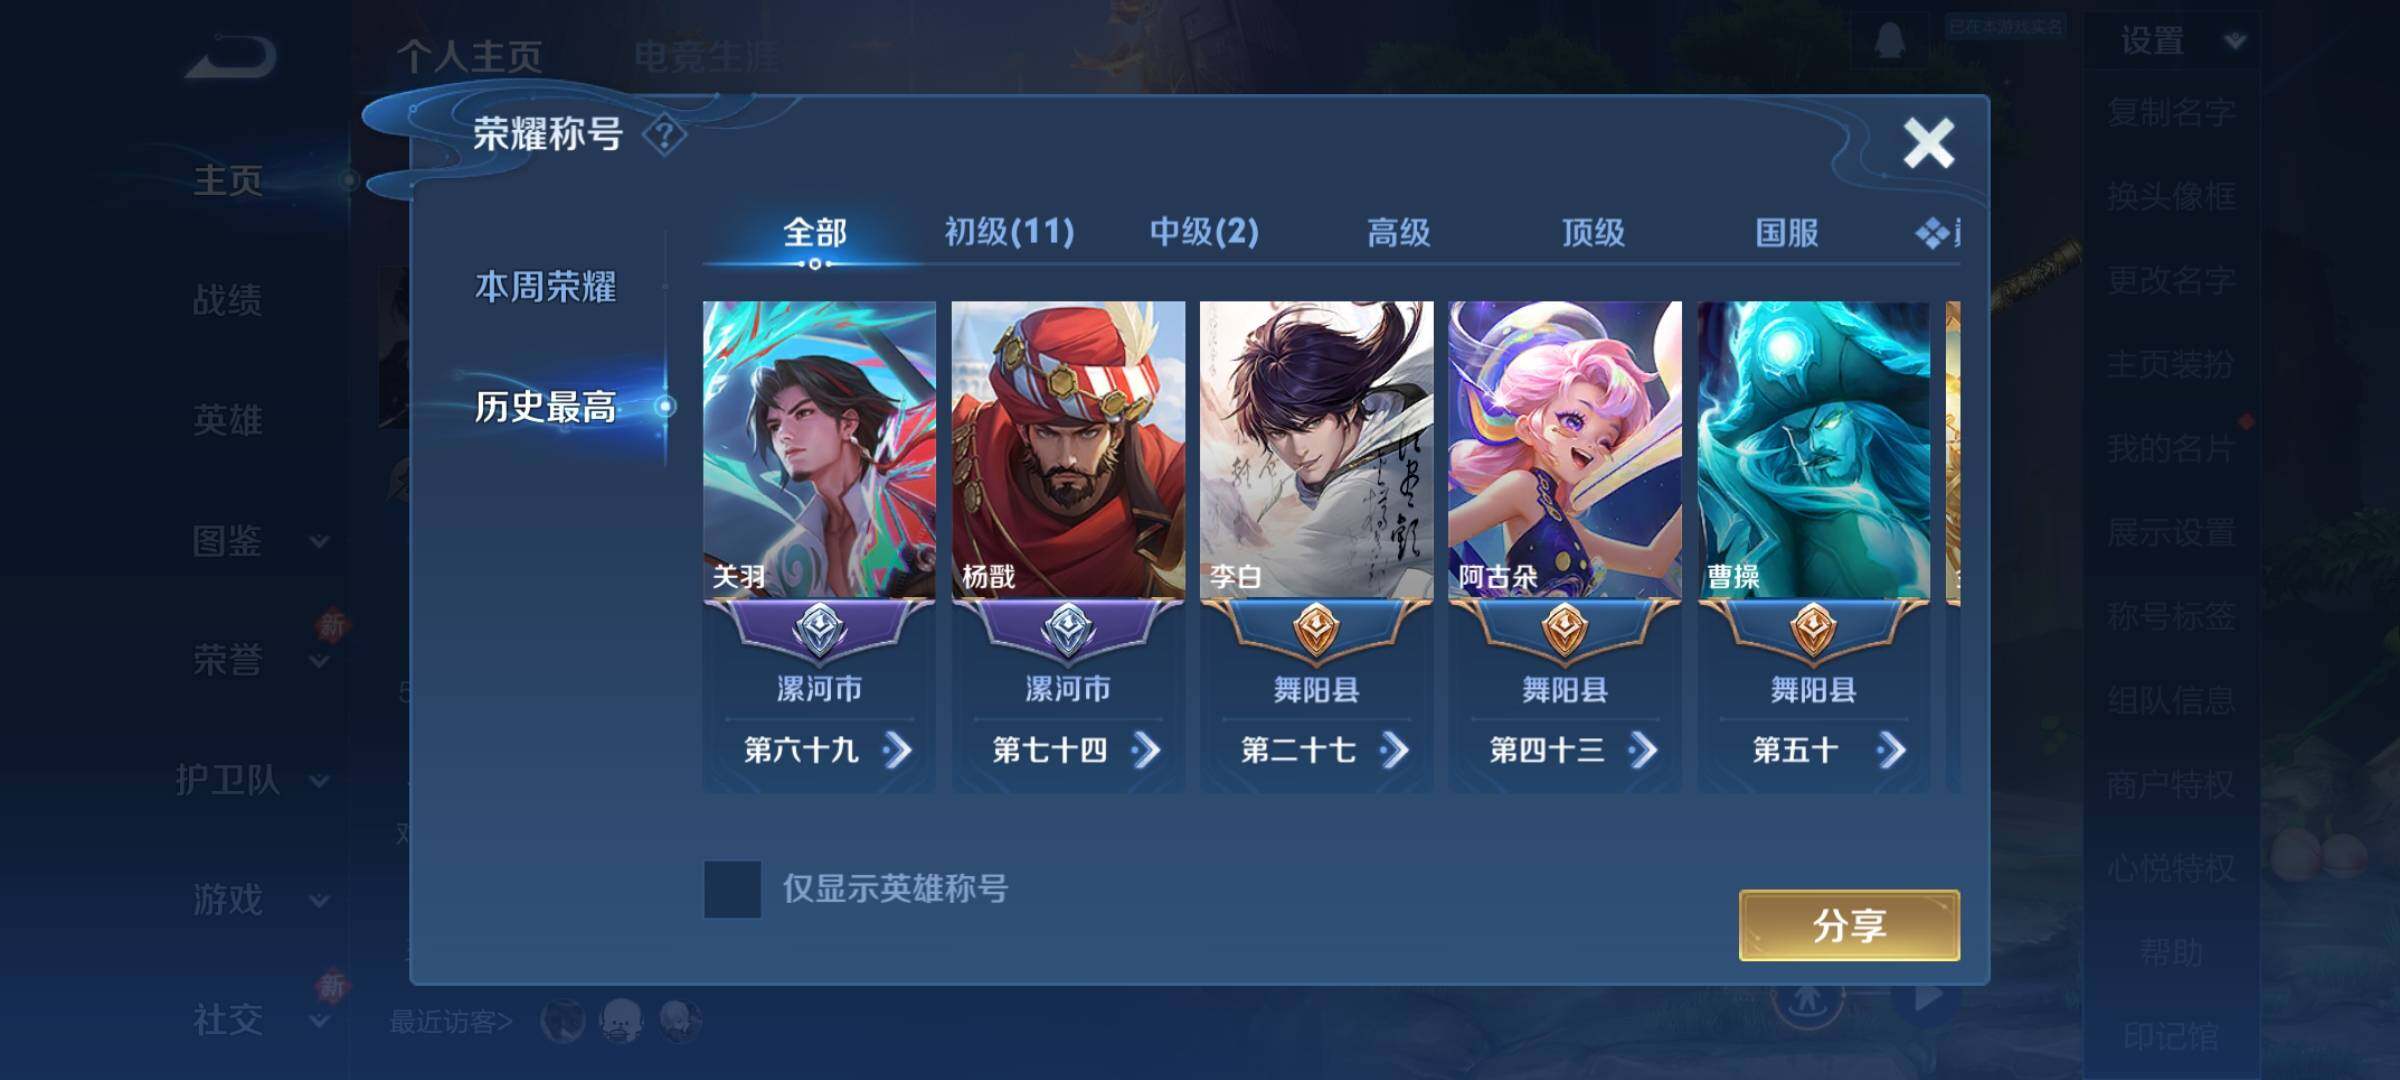The height and width of the screenshot is (1080, 2400).
Task: Expand the 图鉴 sidebar section
Action: 255,541
